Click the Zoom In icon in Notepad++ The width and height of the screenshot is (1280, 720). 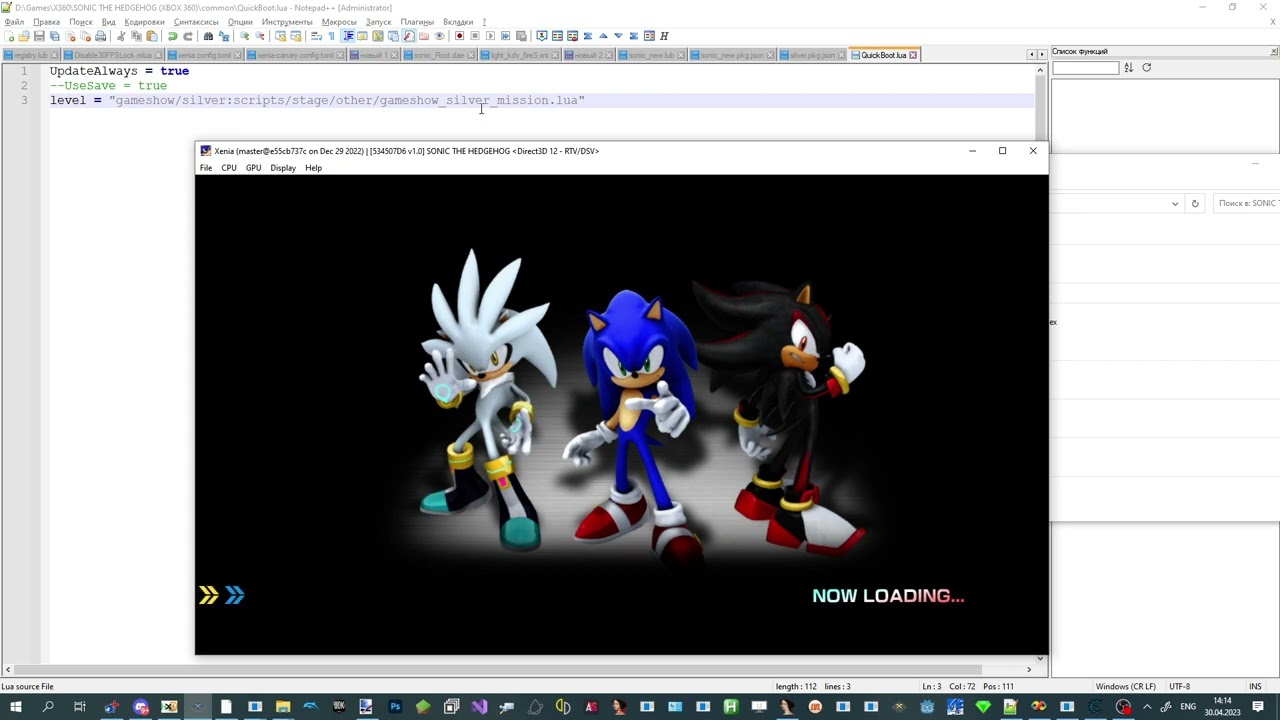tap(244, 36)
